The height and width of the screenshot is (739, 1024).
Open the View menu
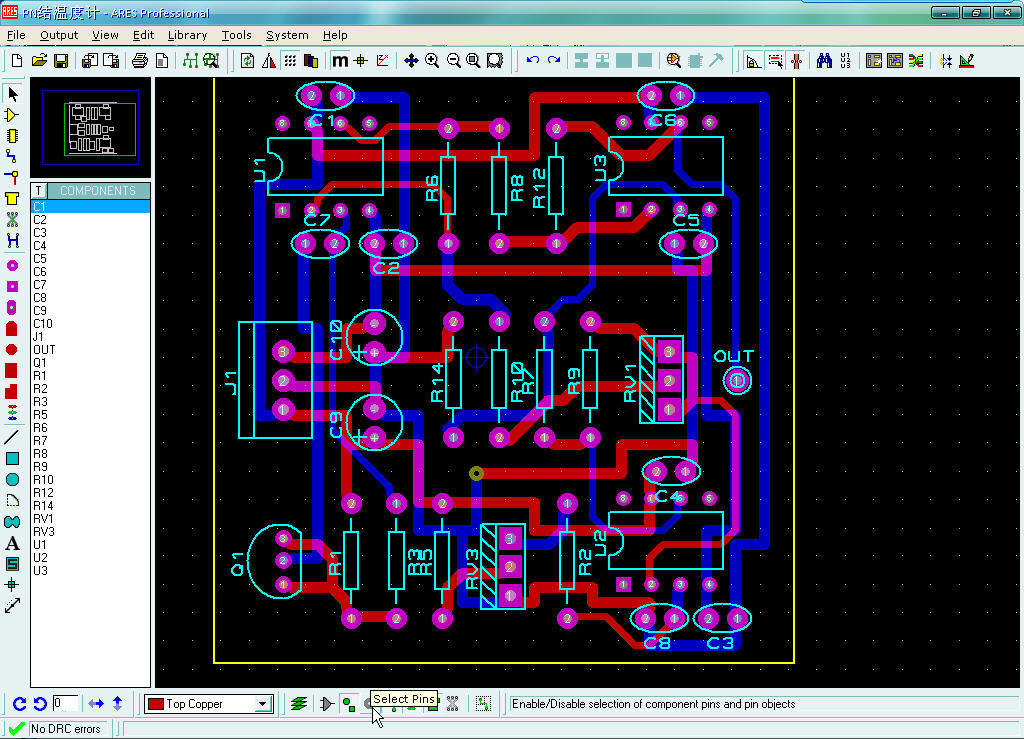coord(105,35)
